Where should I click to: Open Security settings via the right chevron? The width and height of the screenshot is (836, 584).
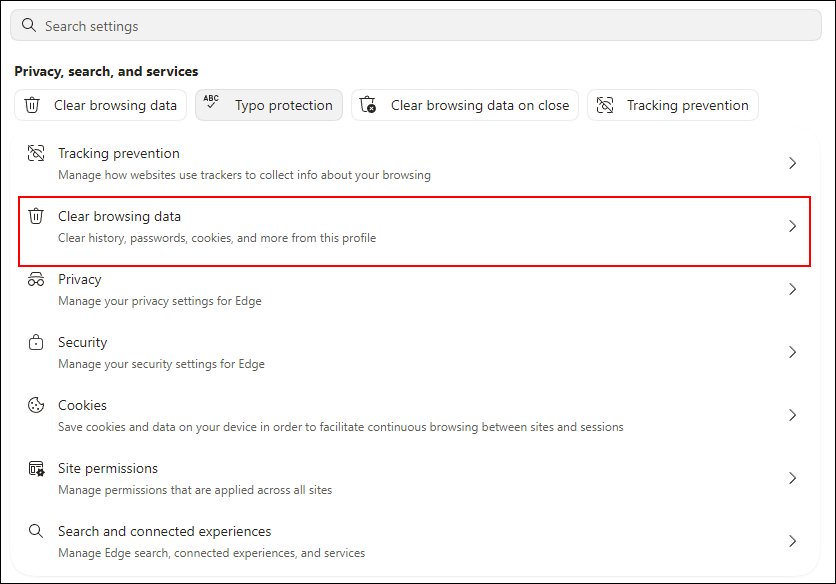[x=792, y=352]
